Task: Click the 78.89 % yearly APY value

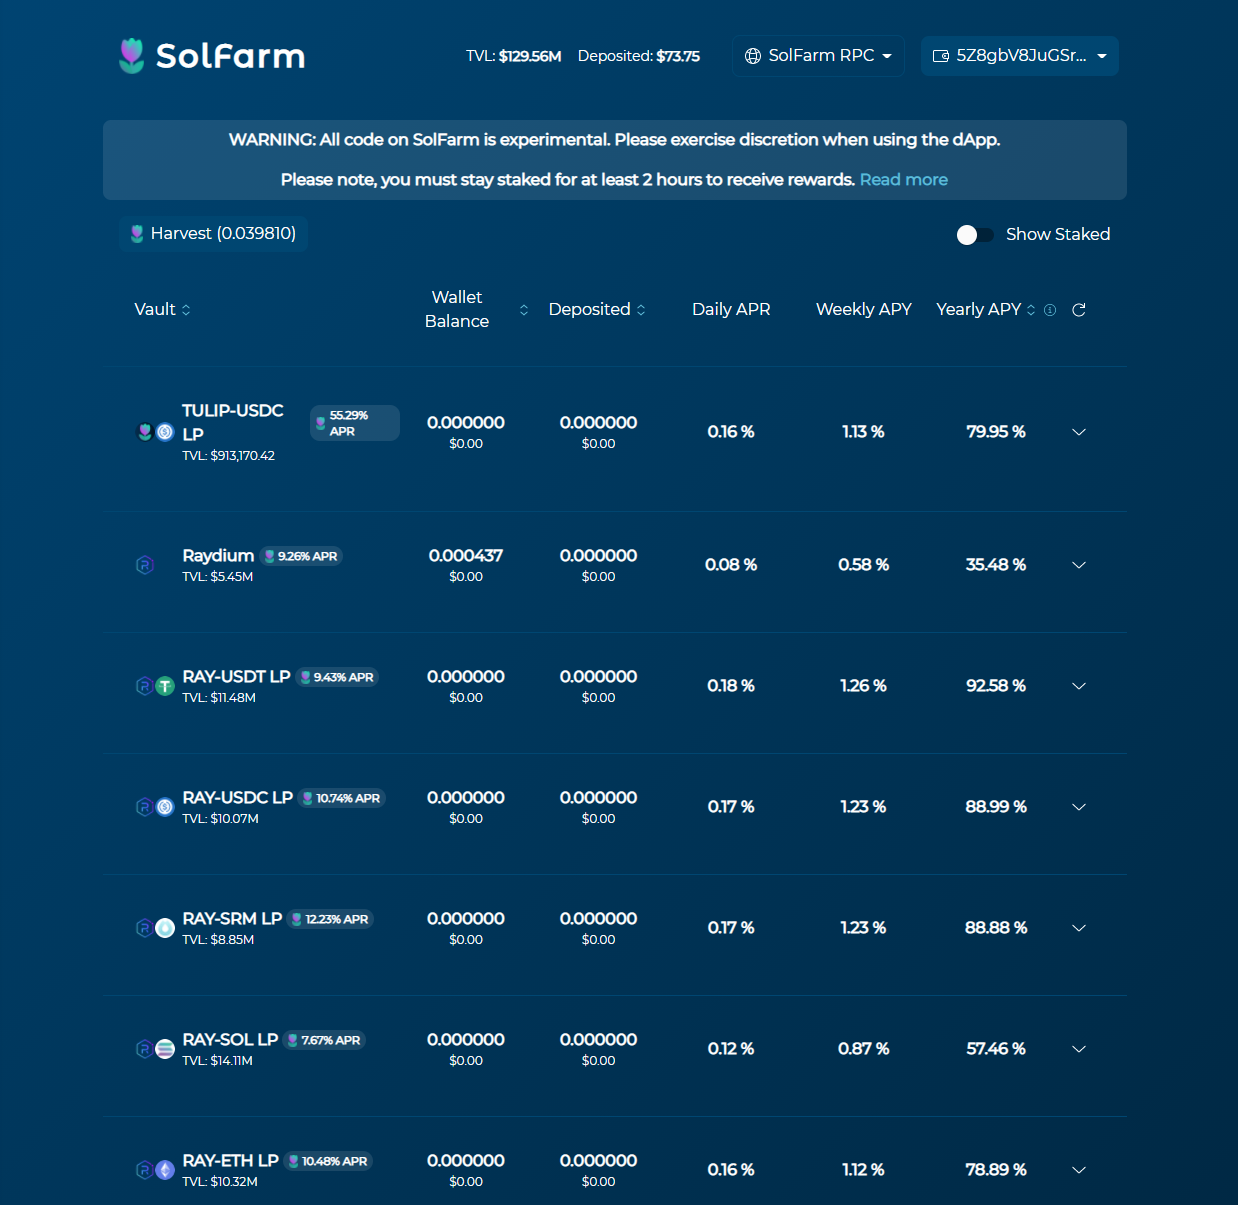Action: click(x=996, y=1170)
